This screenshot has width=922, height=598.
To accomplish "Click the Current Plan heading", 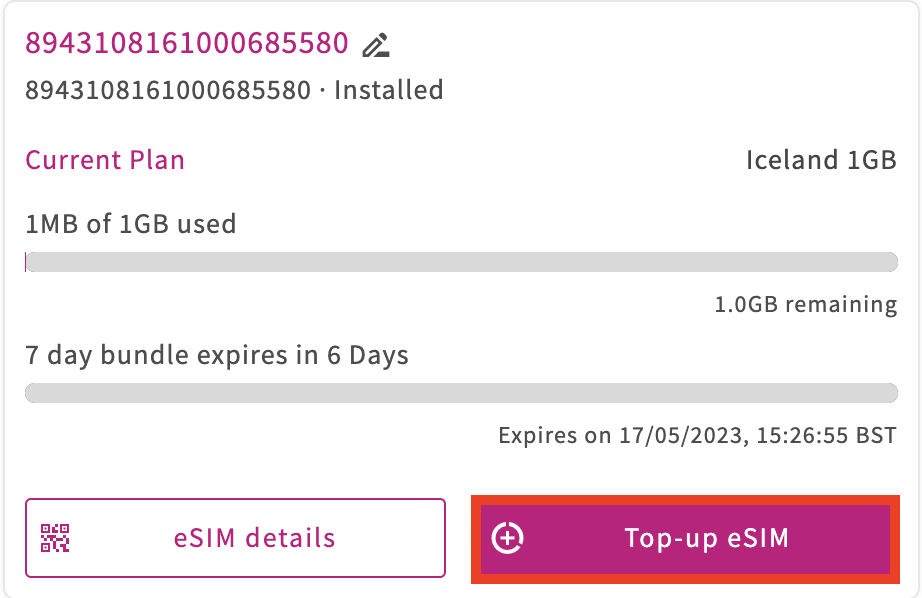I will tap(105, 160).
